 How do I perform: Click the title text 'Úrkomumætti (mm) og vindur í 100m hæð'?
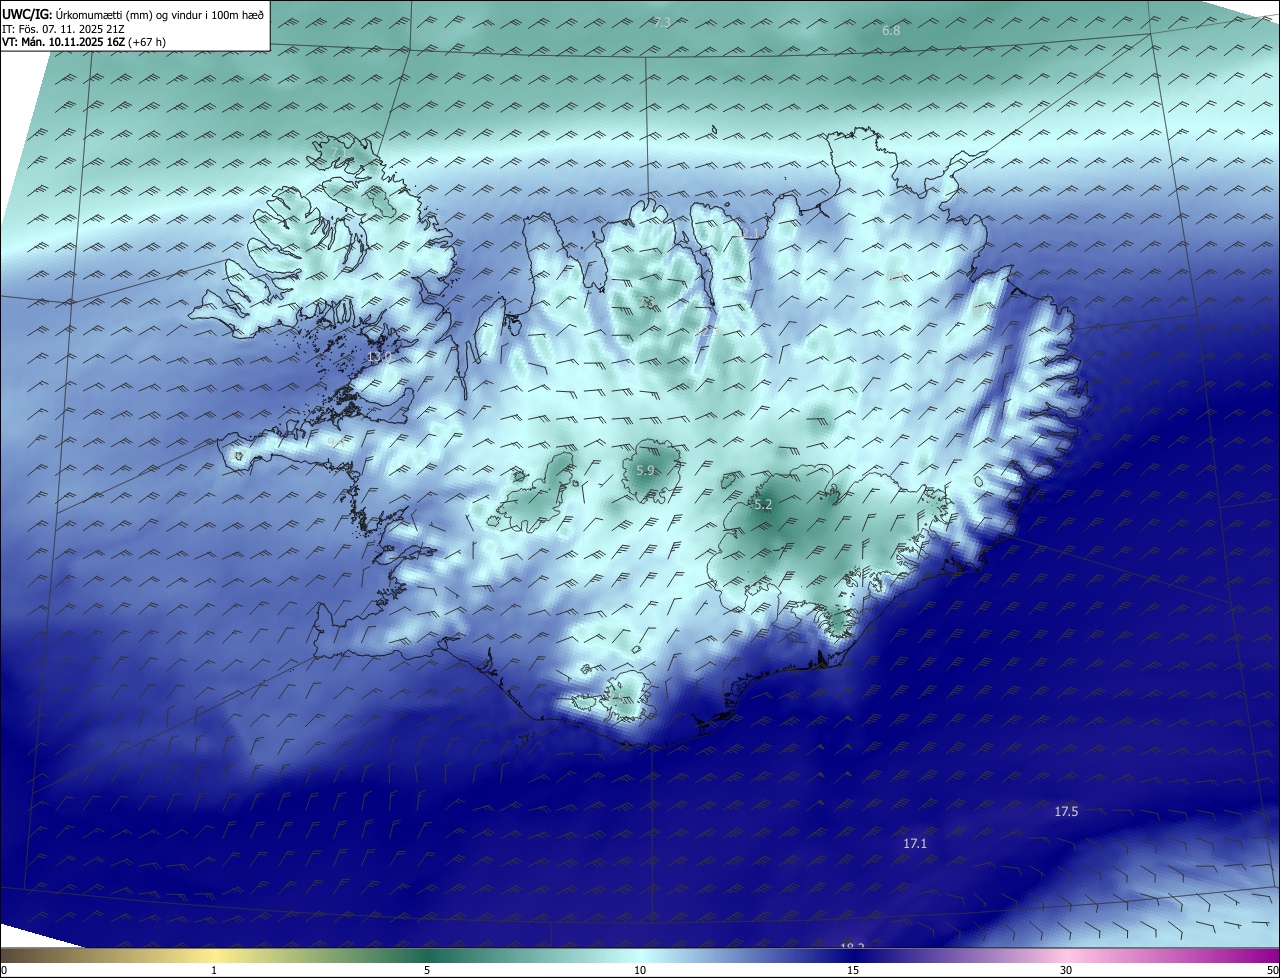point(159,14)
